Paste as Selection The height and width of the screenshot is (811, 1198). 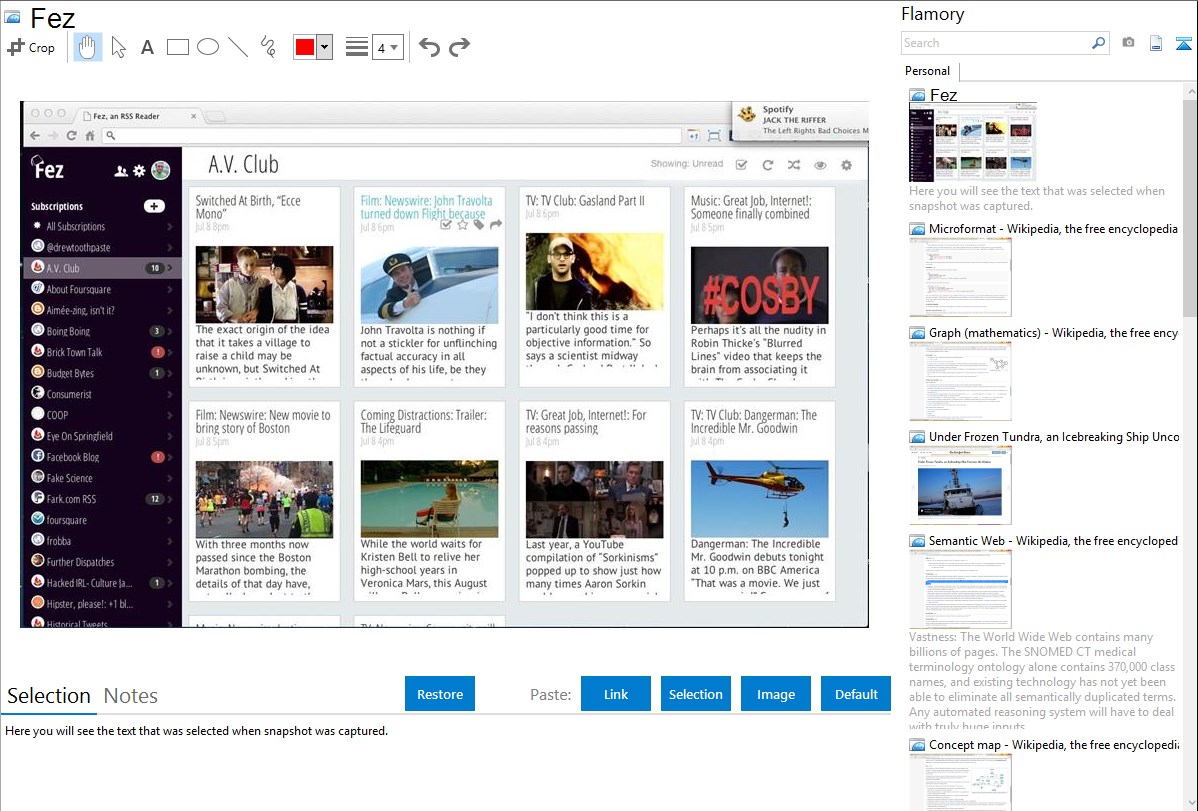(695, 694)
